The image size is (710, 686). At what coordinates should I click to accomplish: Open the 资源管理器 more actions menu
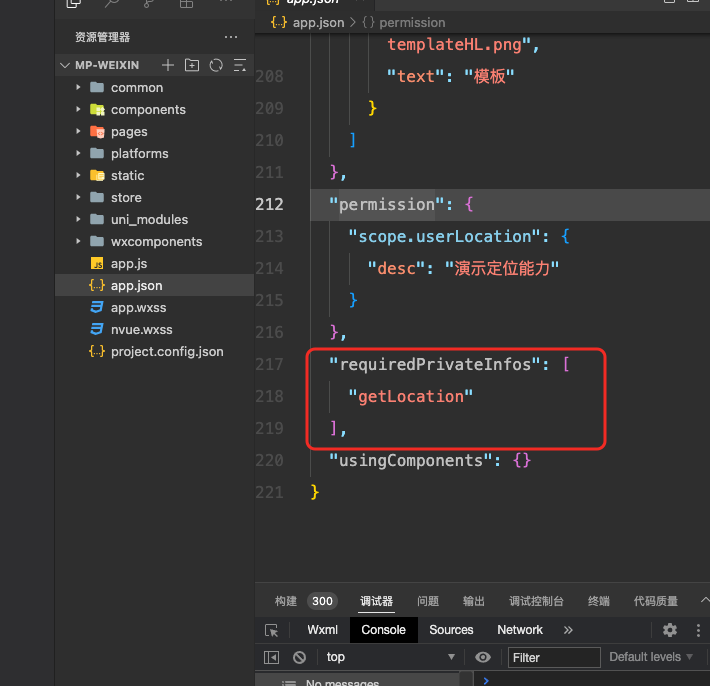pyautogui.click(x=232, y=37)
